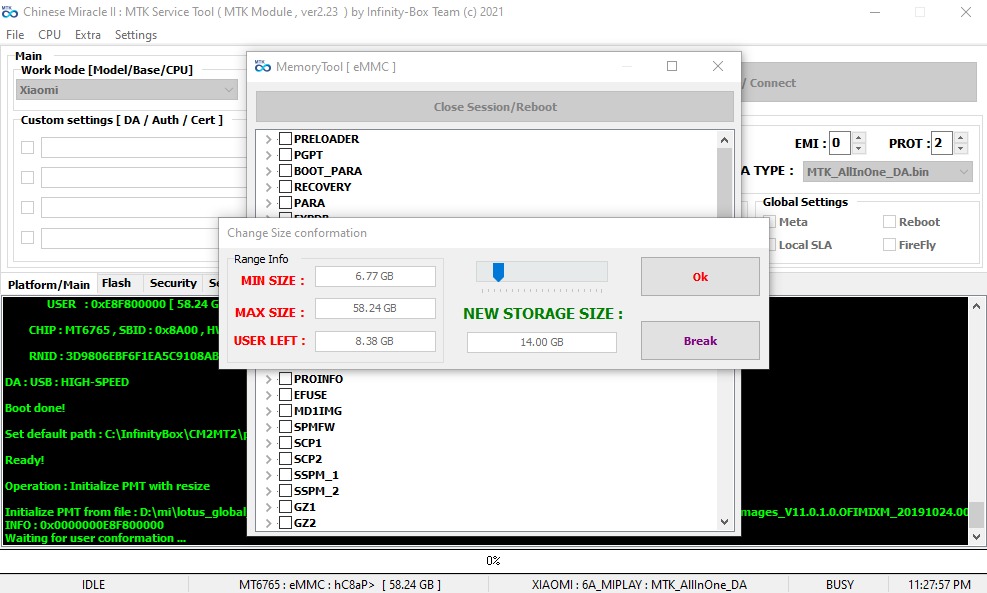Image resolution: width=987 pixels, height=593 pixels.
Task: Expand the PROINFO tree node
Action: (x=268, y=379)
